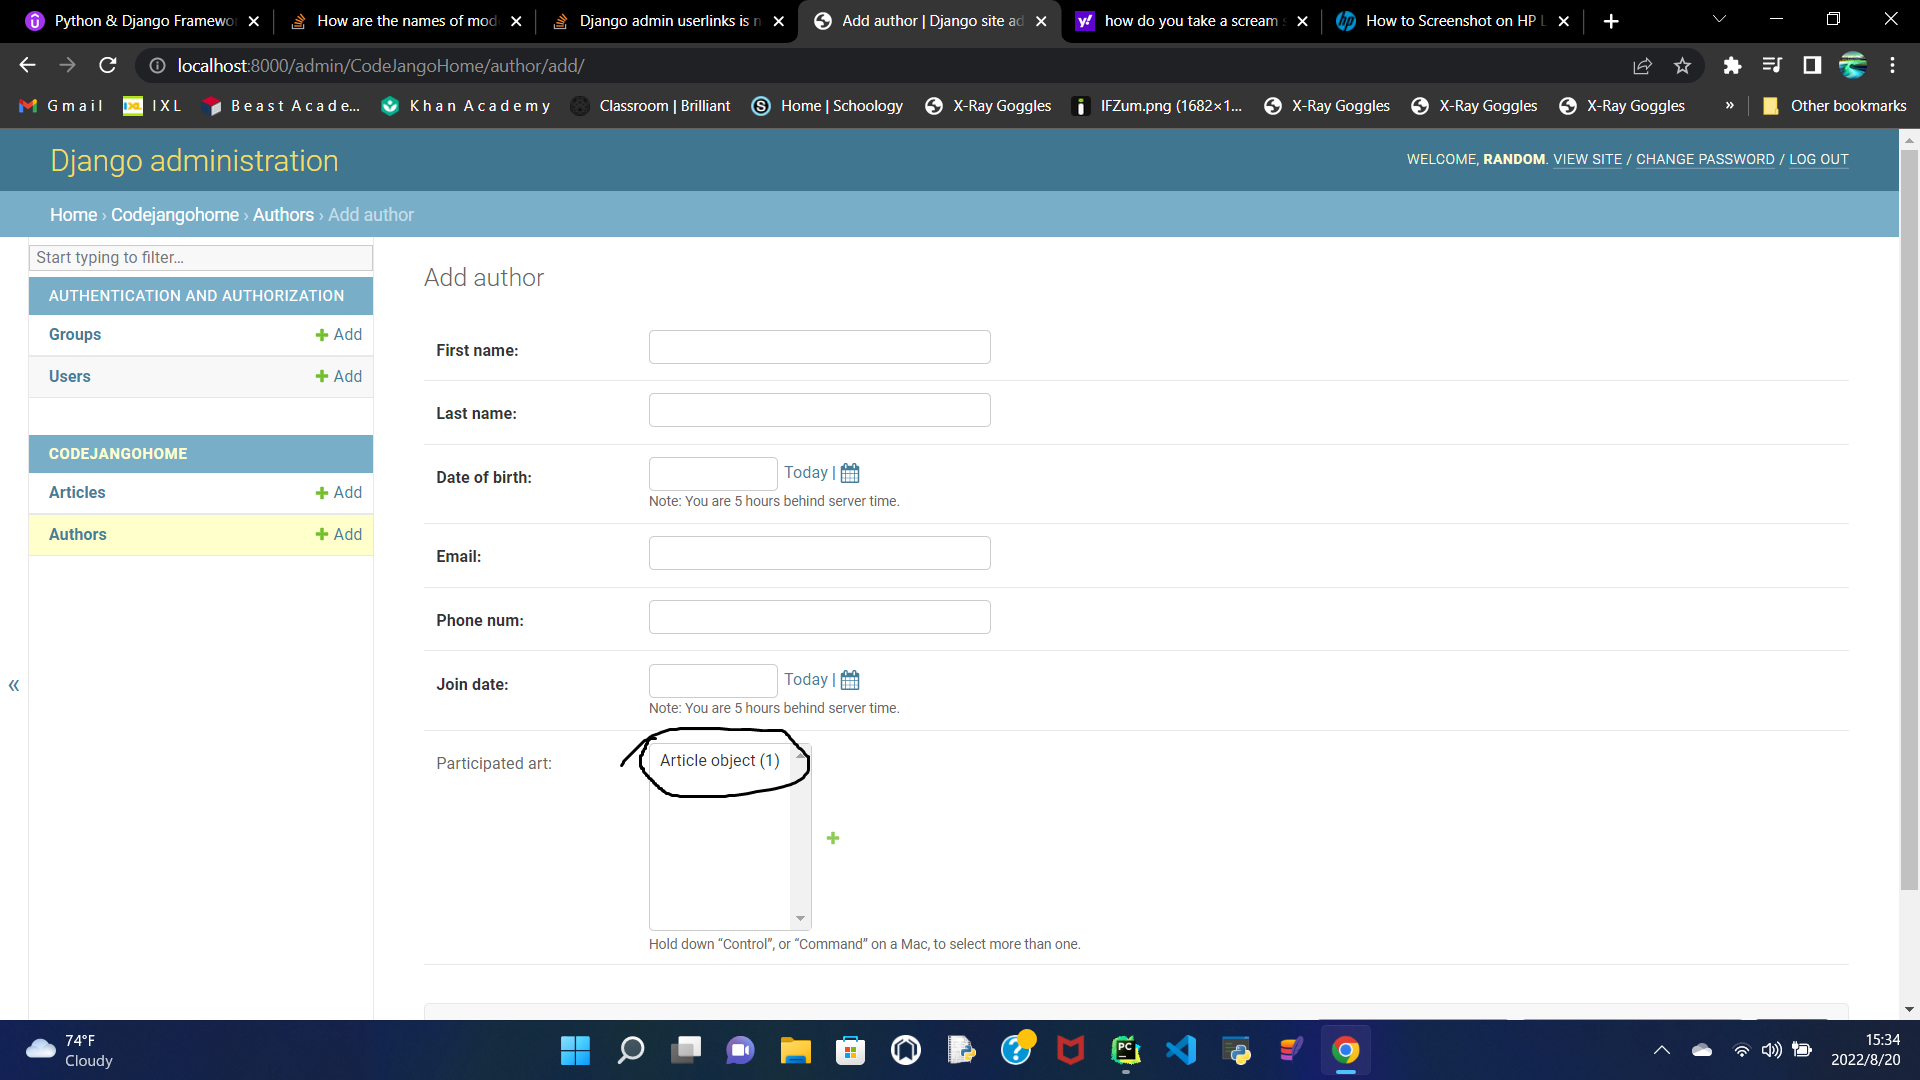Click the calendar icon next to Join date
Viewport: 1920px width, 1080px height.
pos(851,679)
